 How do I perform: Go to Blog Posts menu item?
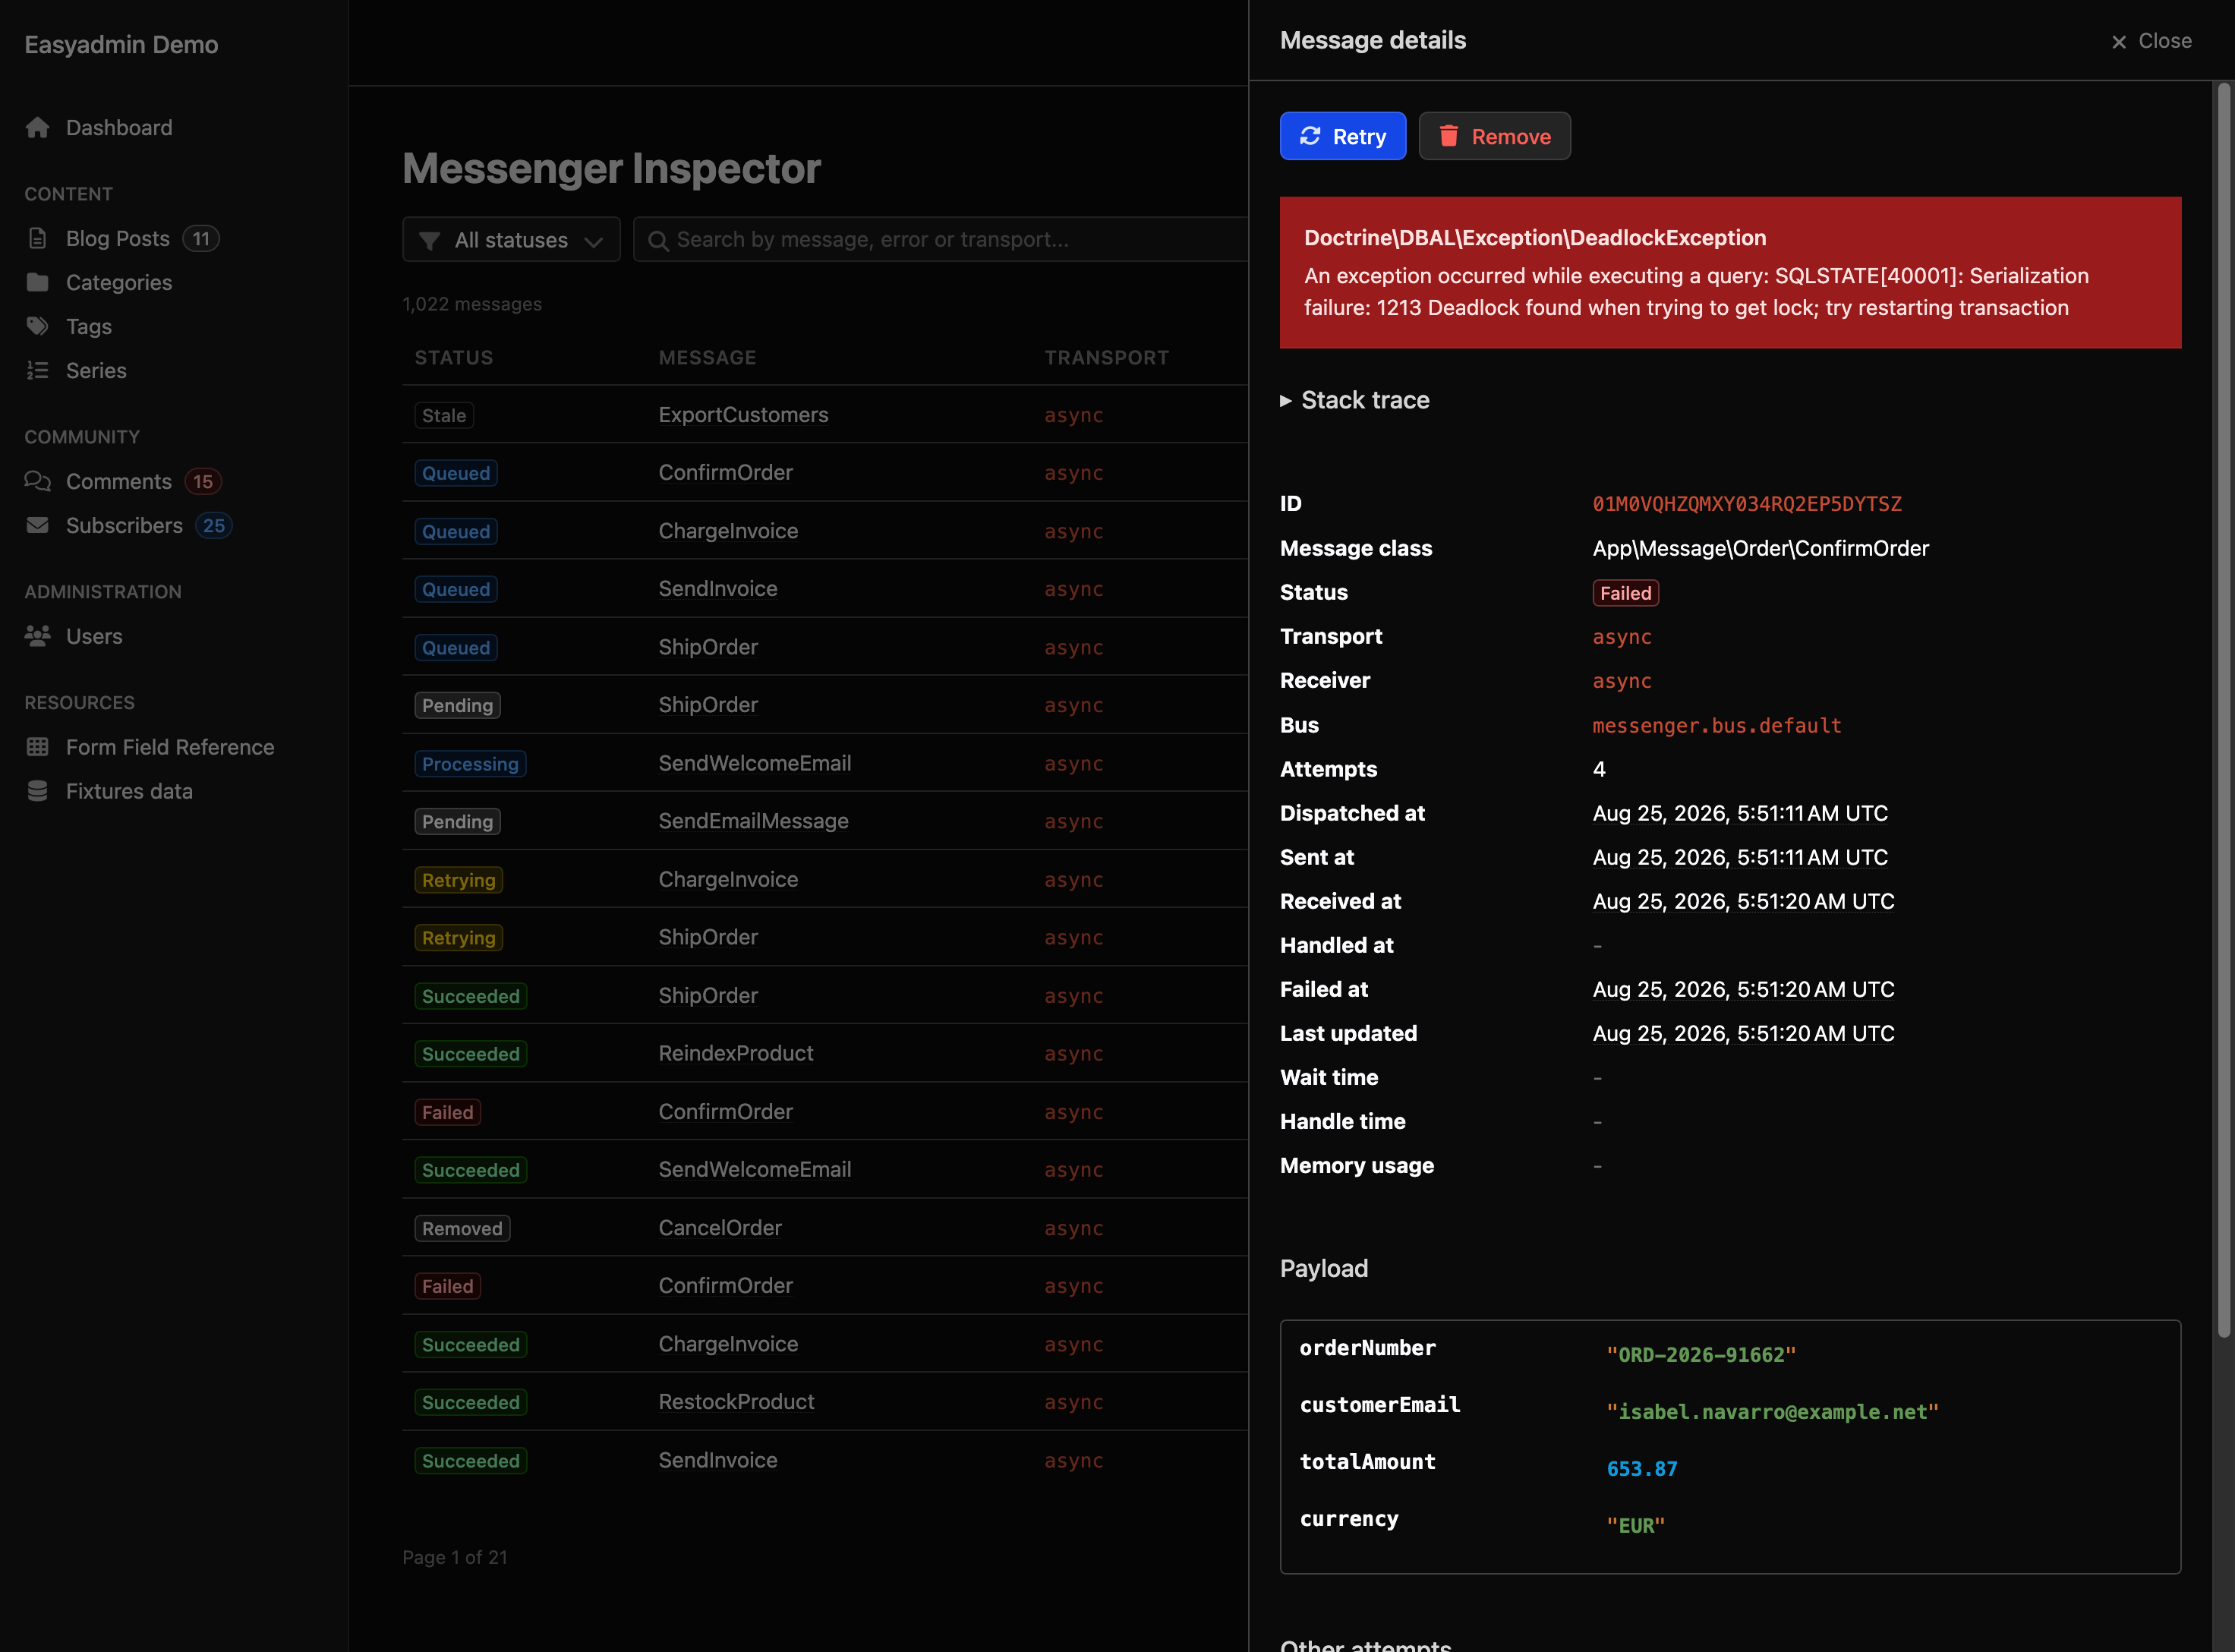coord(118,238)
